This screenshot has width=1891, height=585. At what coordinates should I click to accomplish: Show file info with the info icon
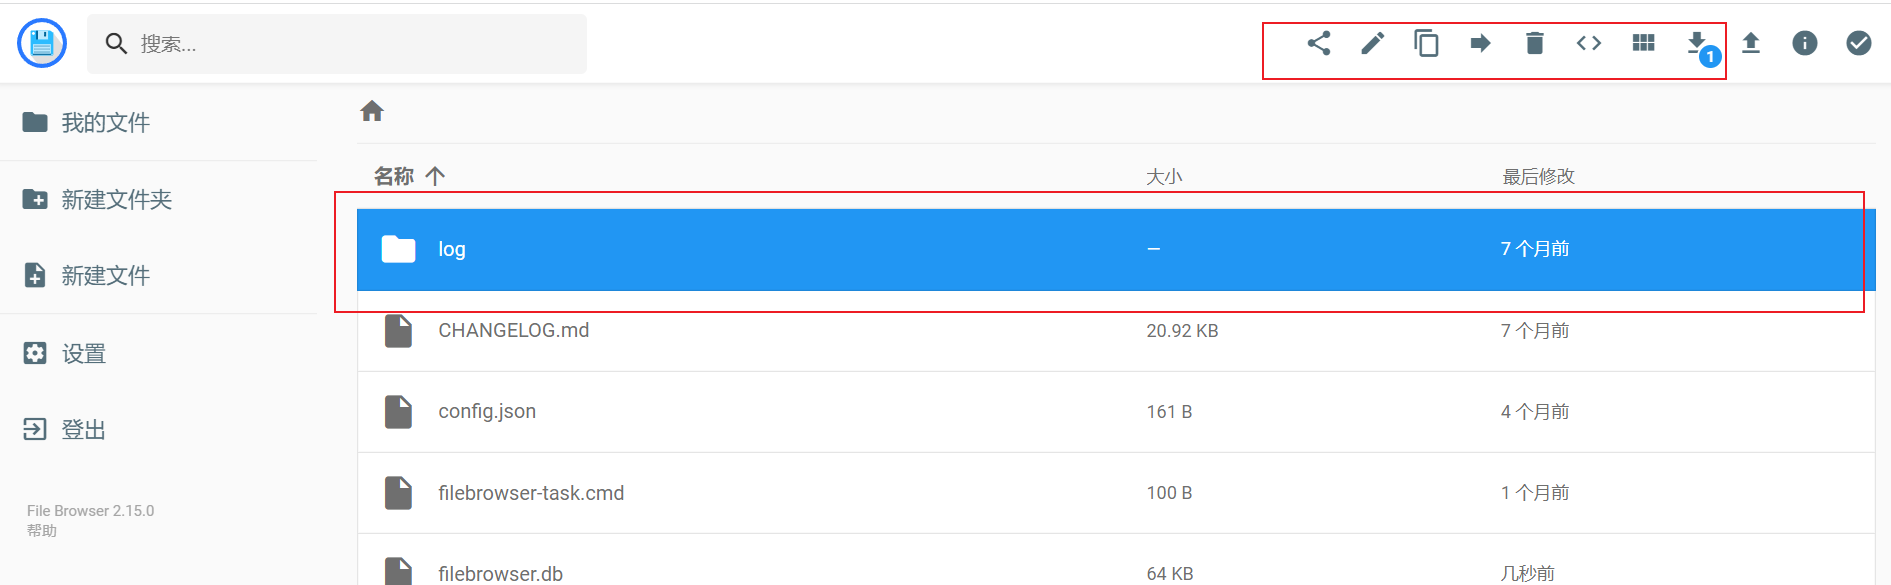(1804, 43)
